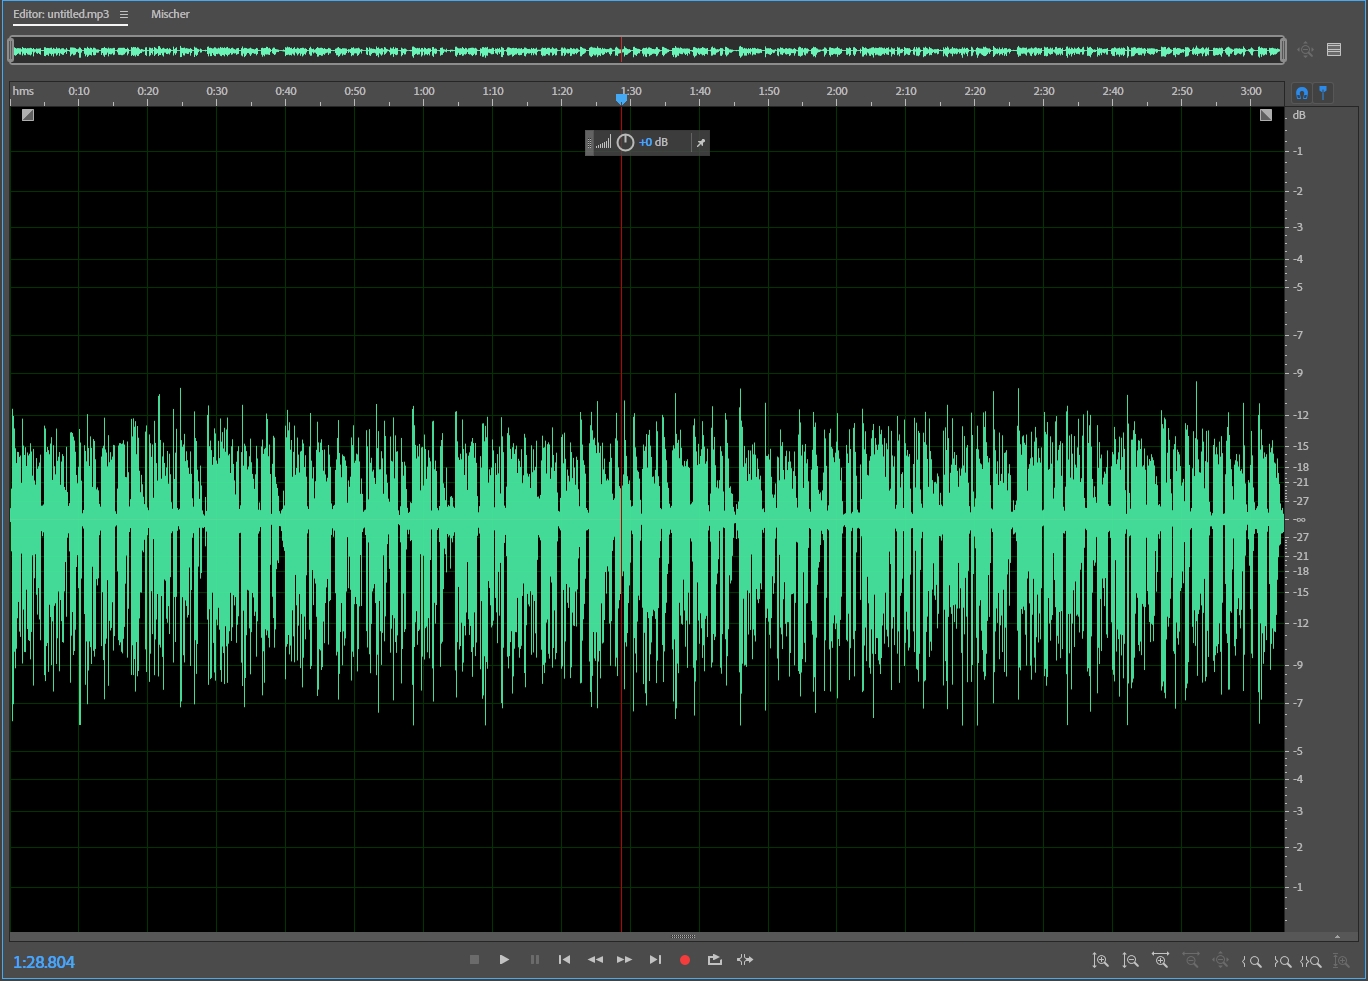
Task: Click the Zoom In Time icon
Action: pyautogui.click(x=1160, y=961)
